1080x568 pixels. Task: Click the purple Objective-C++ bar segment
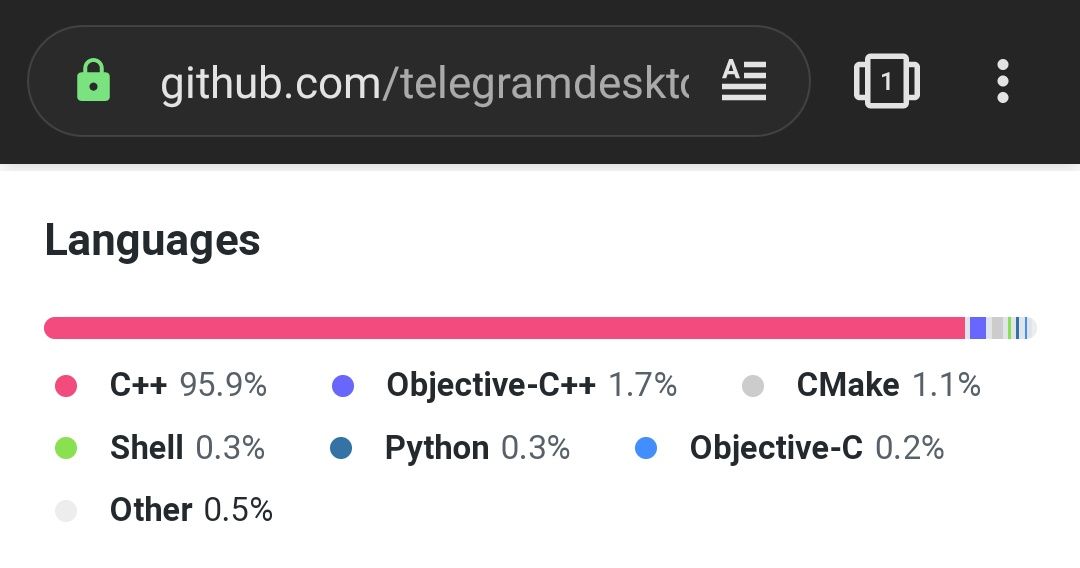click(x=978, y=328)
